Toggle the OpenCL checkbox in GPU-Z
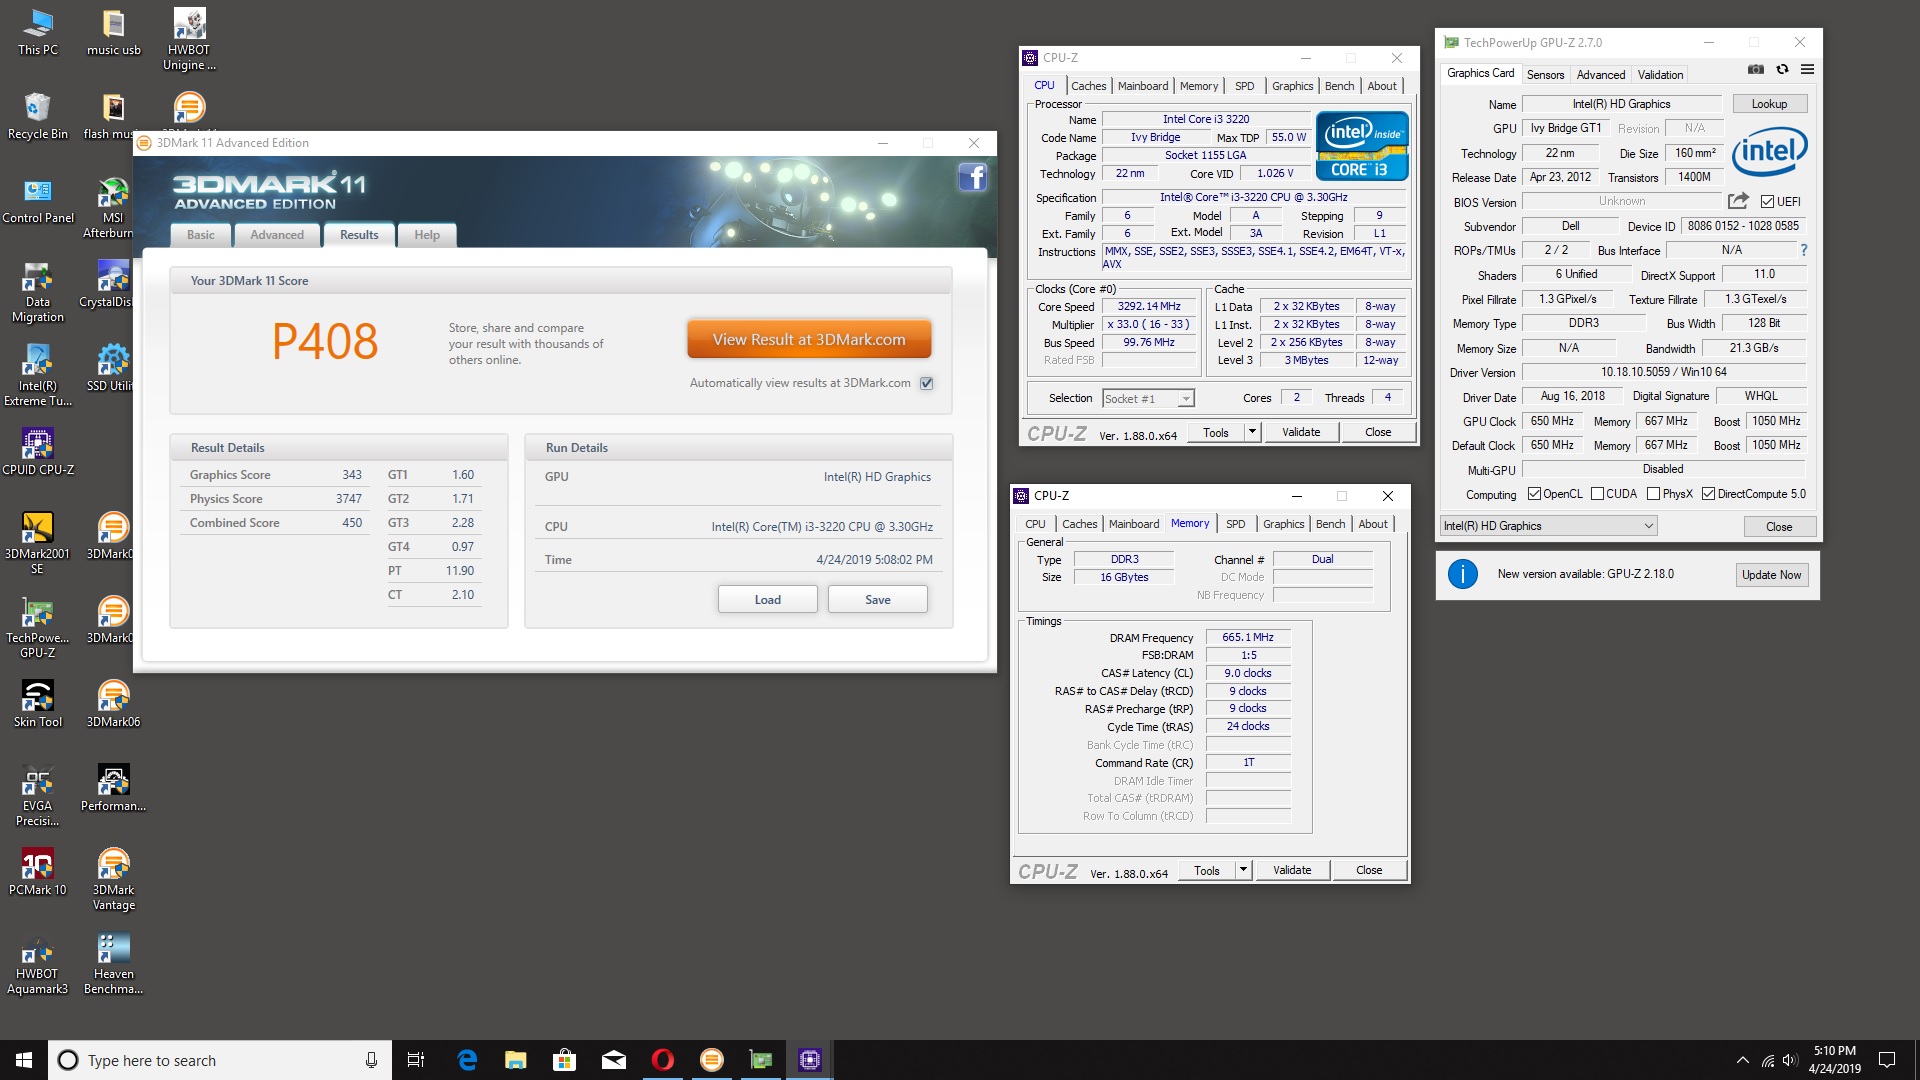1920x1080 pixels. (x=1534, y=494)
